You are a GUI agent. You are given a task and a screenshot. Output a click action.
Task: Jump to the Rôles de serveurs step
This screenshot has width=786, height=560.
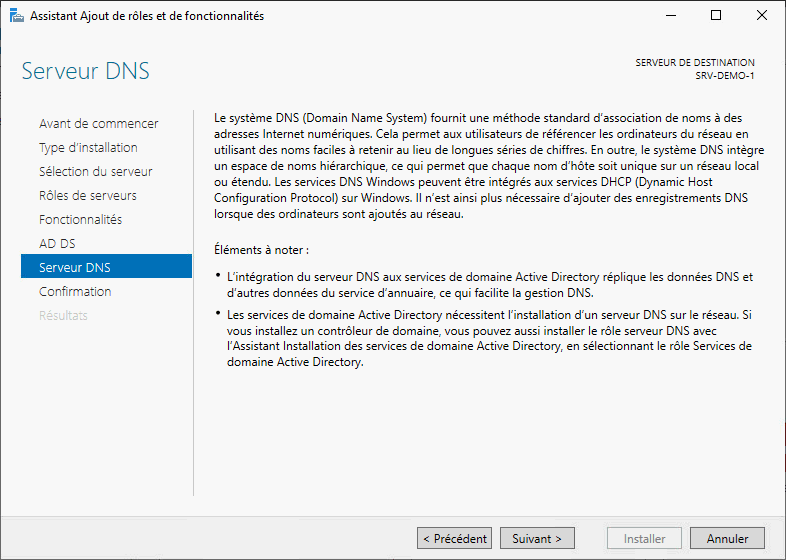click(x=88, y=196)
